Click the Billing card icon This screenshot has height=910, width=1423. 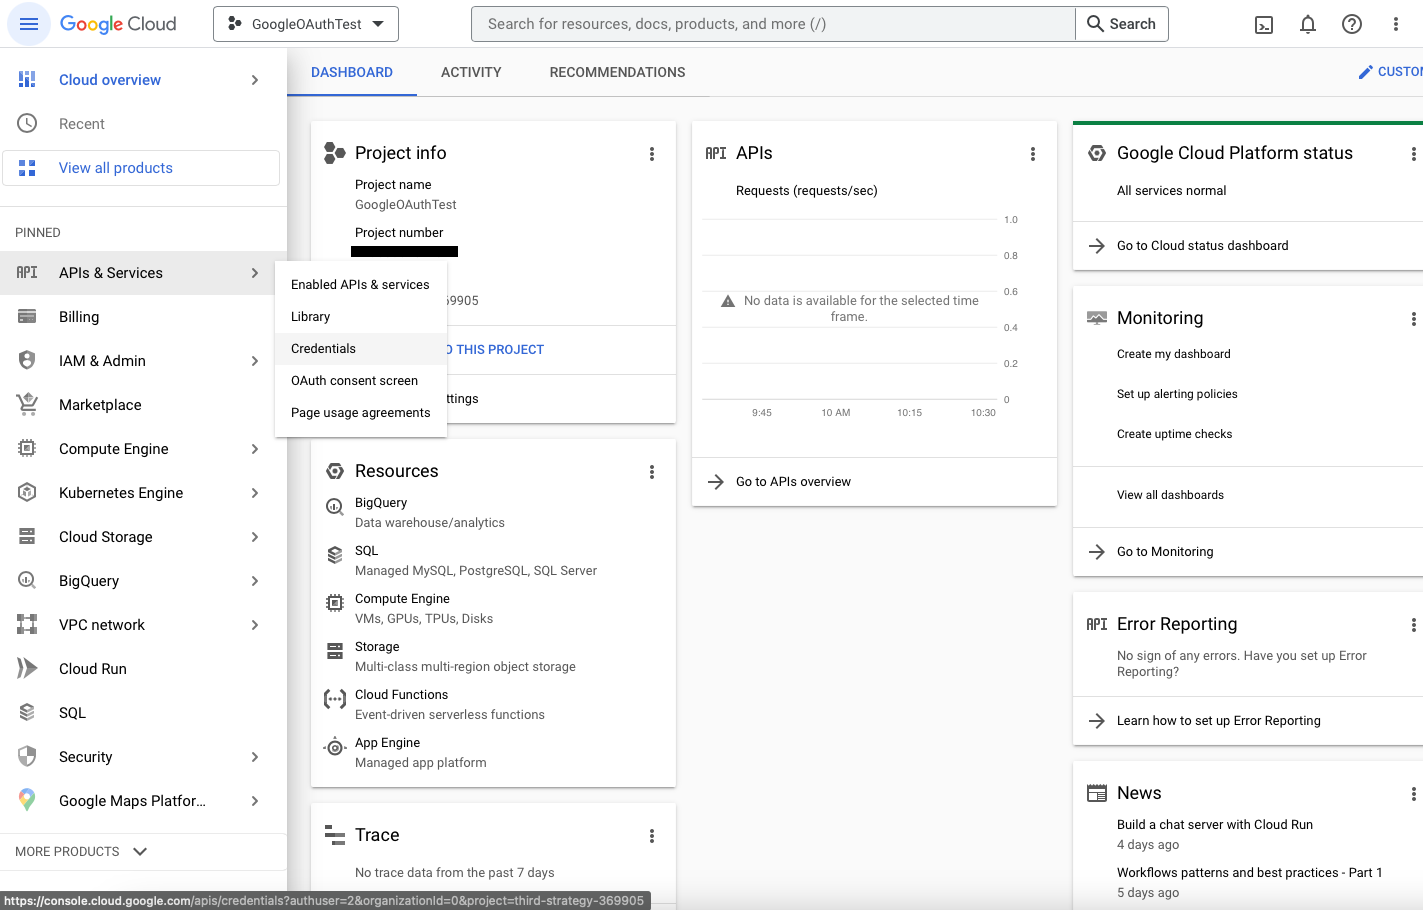pos(27,317)
